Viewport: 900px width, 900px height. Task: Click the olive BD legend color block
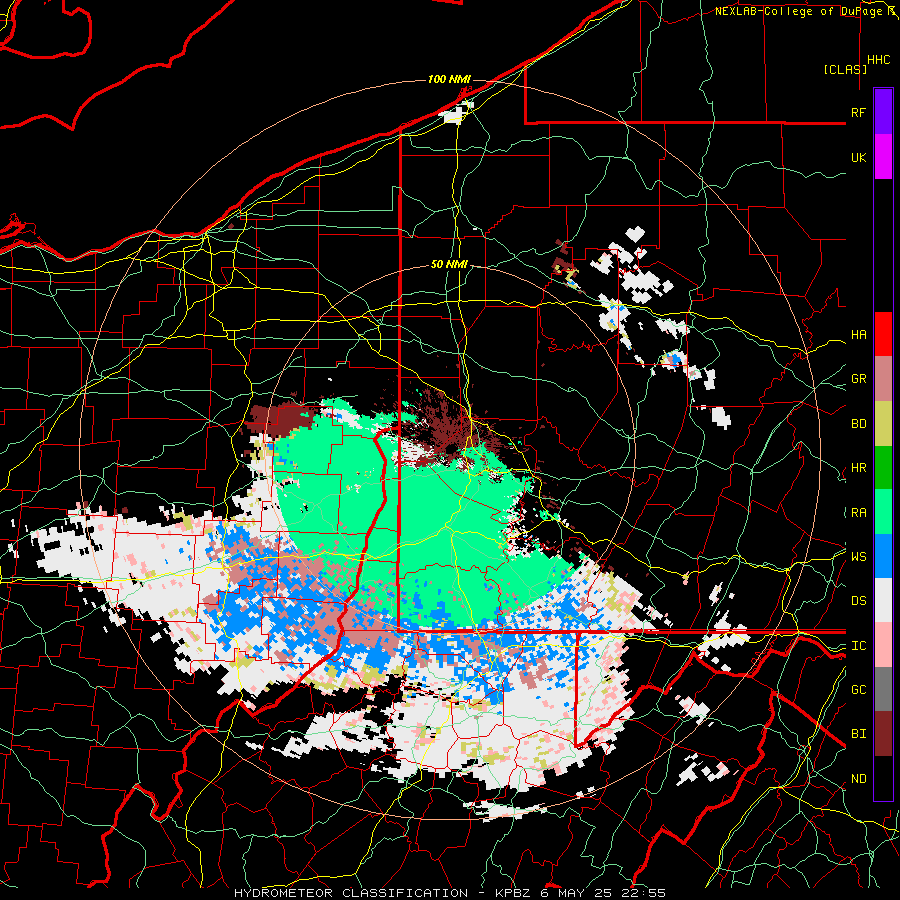pyautogui.click(x=883, y=424)
